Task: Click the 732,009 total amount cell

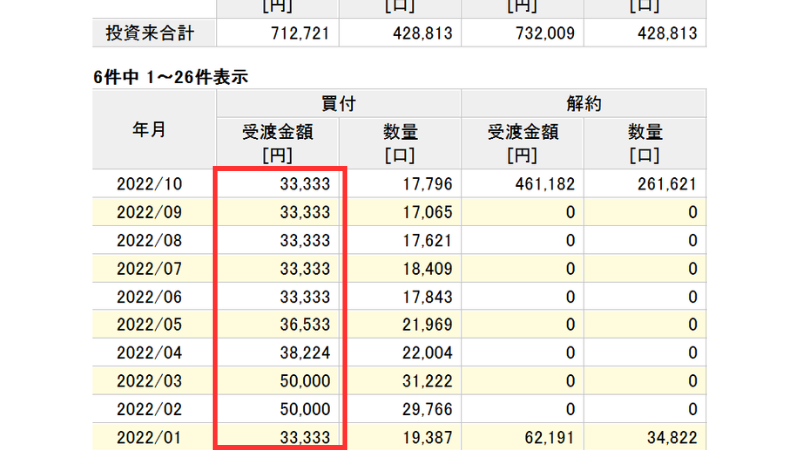Action: click(x=542, y=33)
